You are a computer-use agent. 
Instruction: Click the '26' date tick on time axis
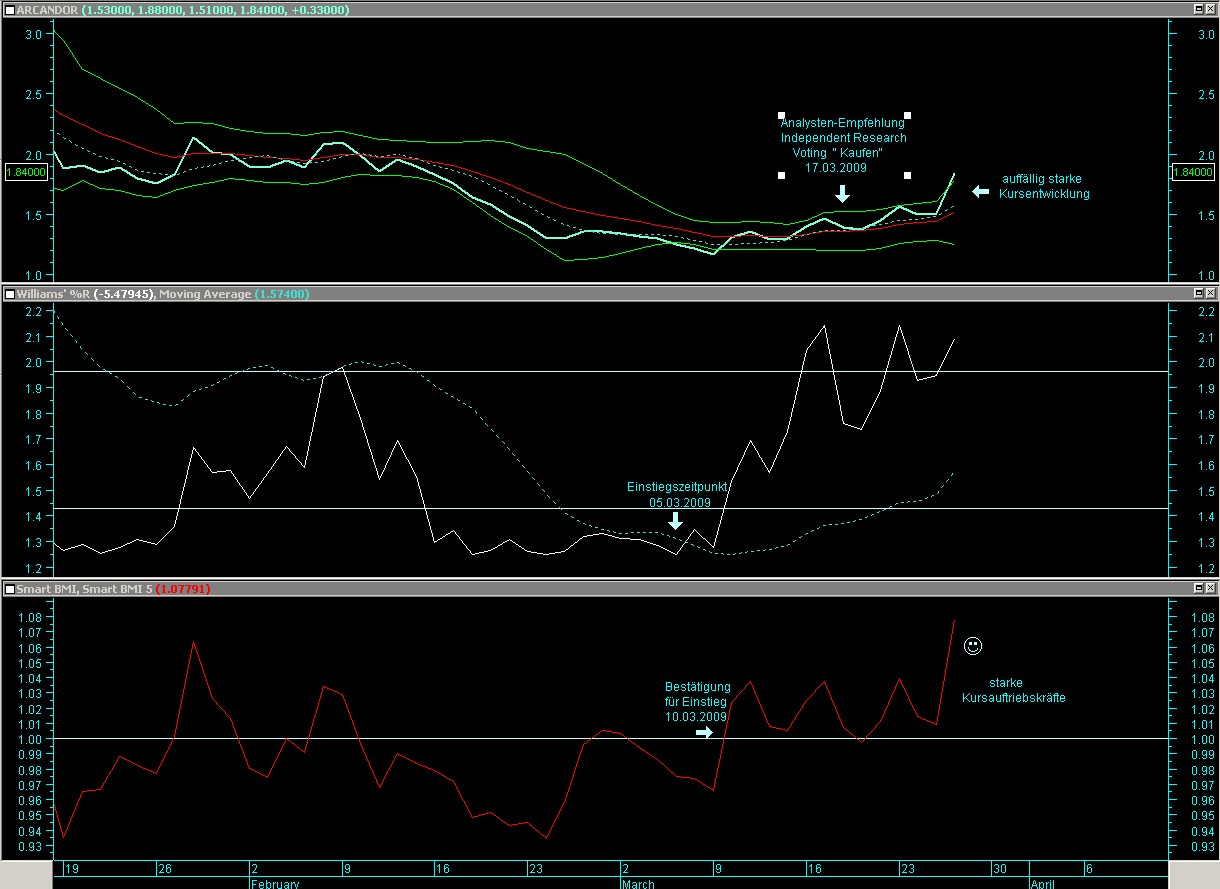pos(167,869)
